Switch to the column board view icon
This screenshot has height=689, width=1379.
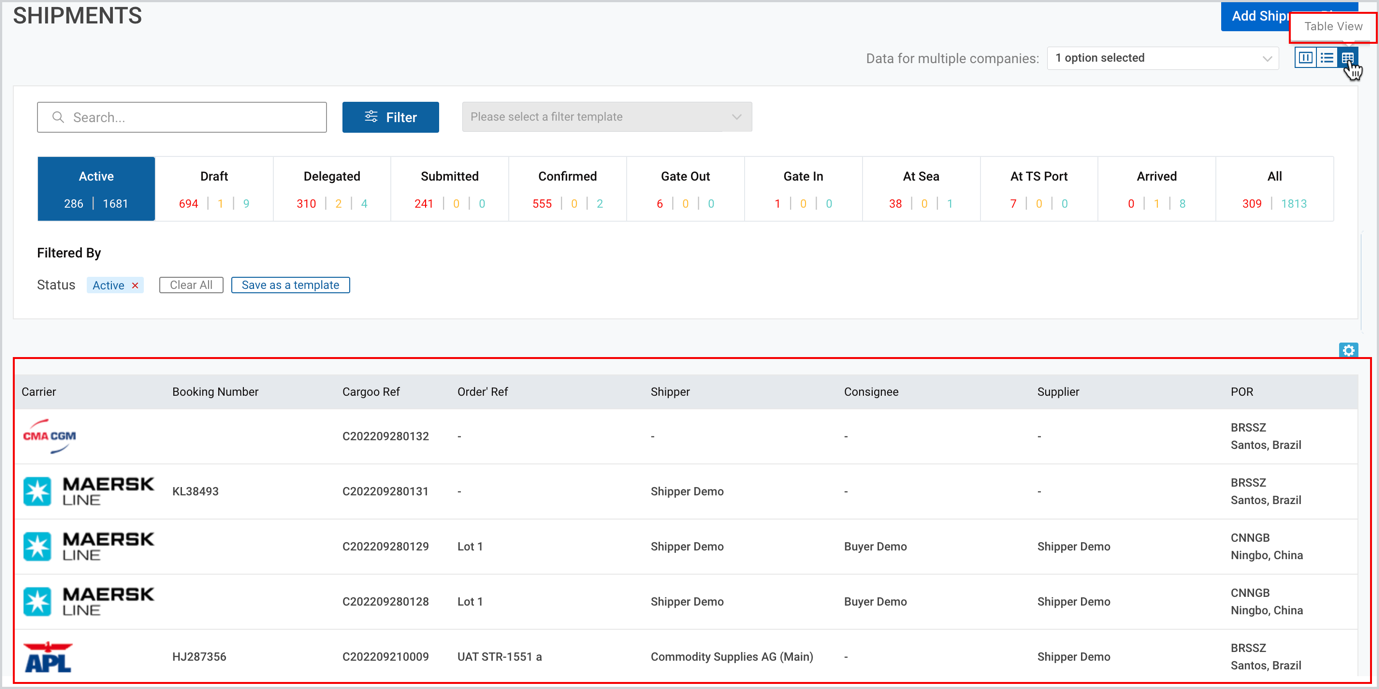pos(1305,58)
